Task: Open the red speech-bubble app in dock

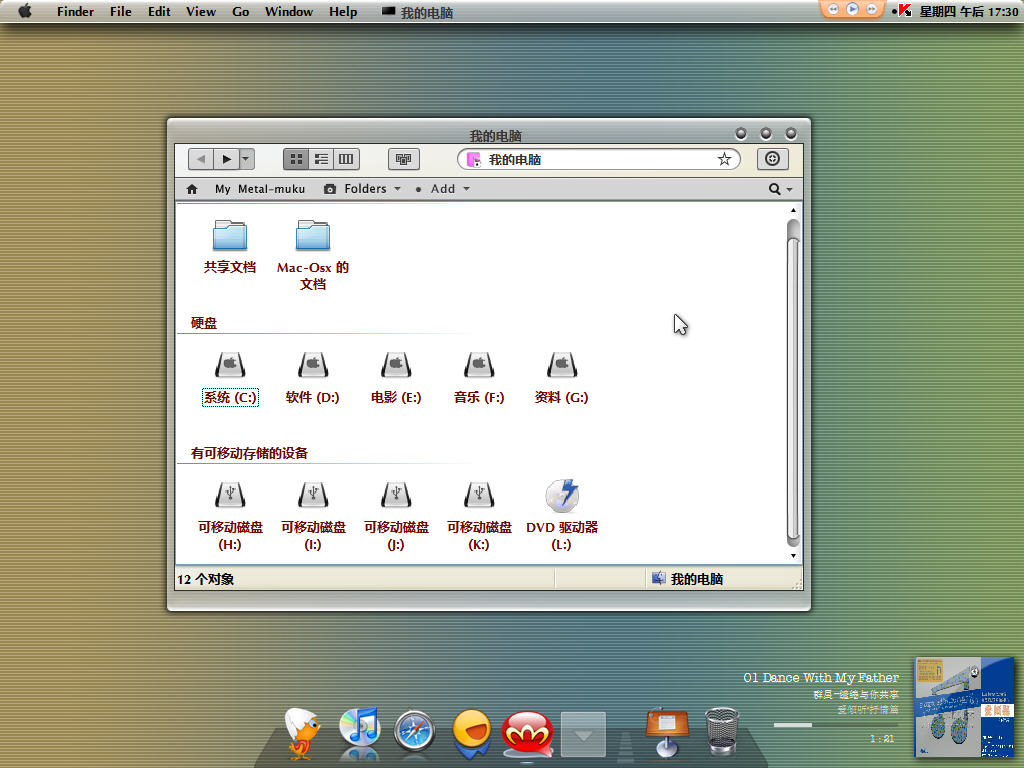Action: tap(528, 734)
